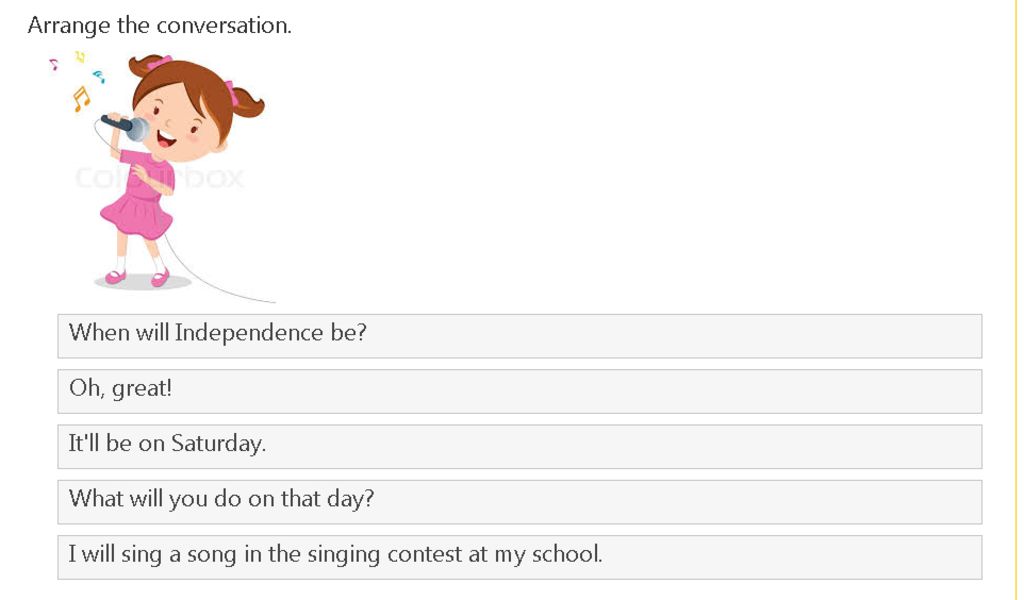Pick the "Oh, great!" sentence box
1024x600 pixels.
pyautogui.click(x=519, y=391)
